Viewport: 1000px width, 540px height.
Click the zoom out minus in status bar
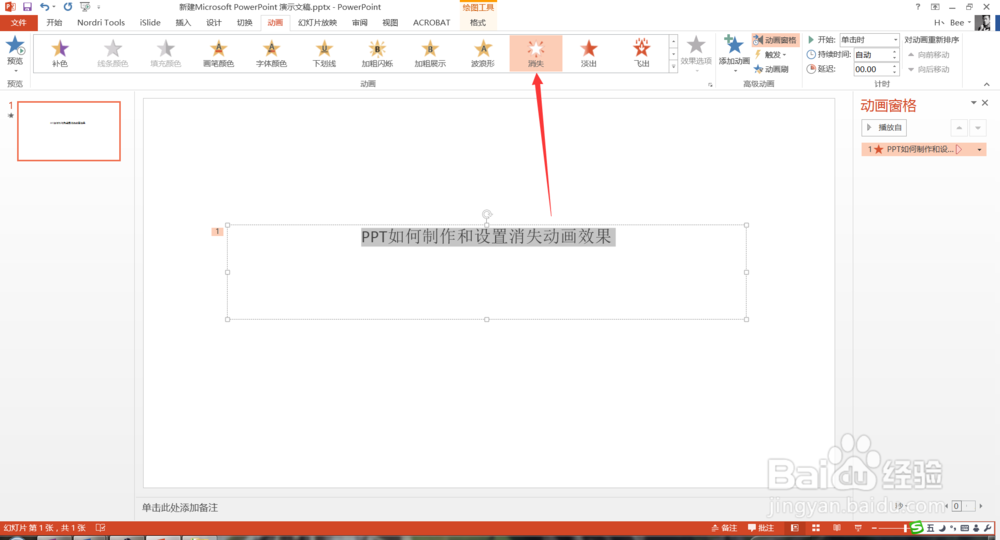[x=874, y=528]
